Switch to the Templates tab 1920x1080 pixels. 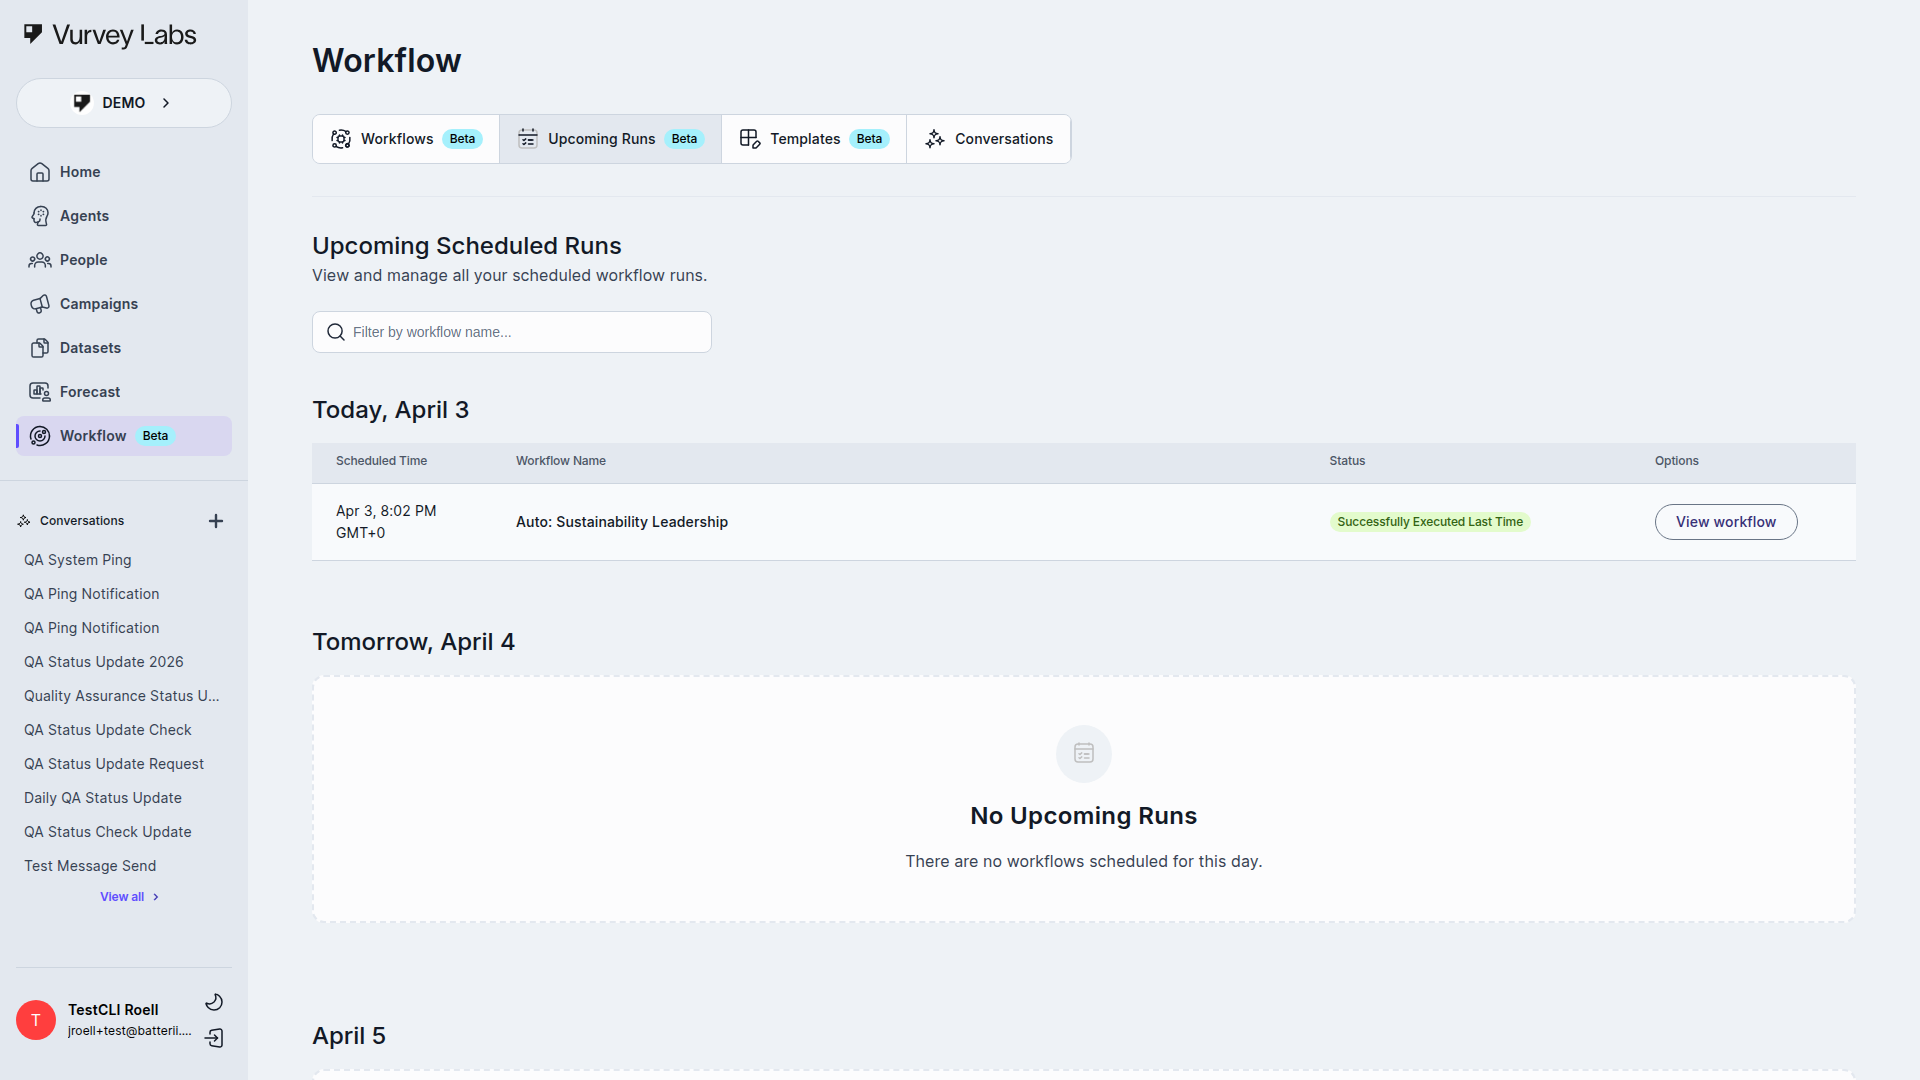pos(813,139)
